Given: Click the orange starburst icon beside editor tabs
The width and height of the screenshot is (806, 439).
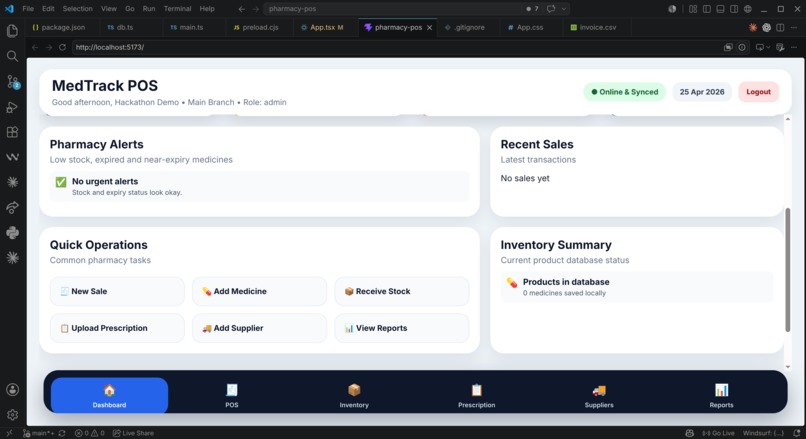Looking at the screenshot, I should pyautogui.click(x=753, y=27).
